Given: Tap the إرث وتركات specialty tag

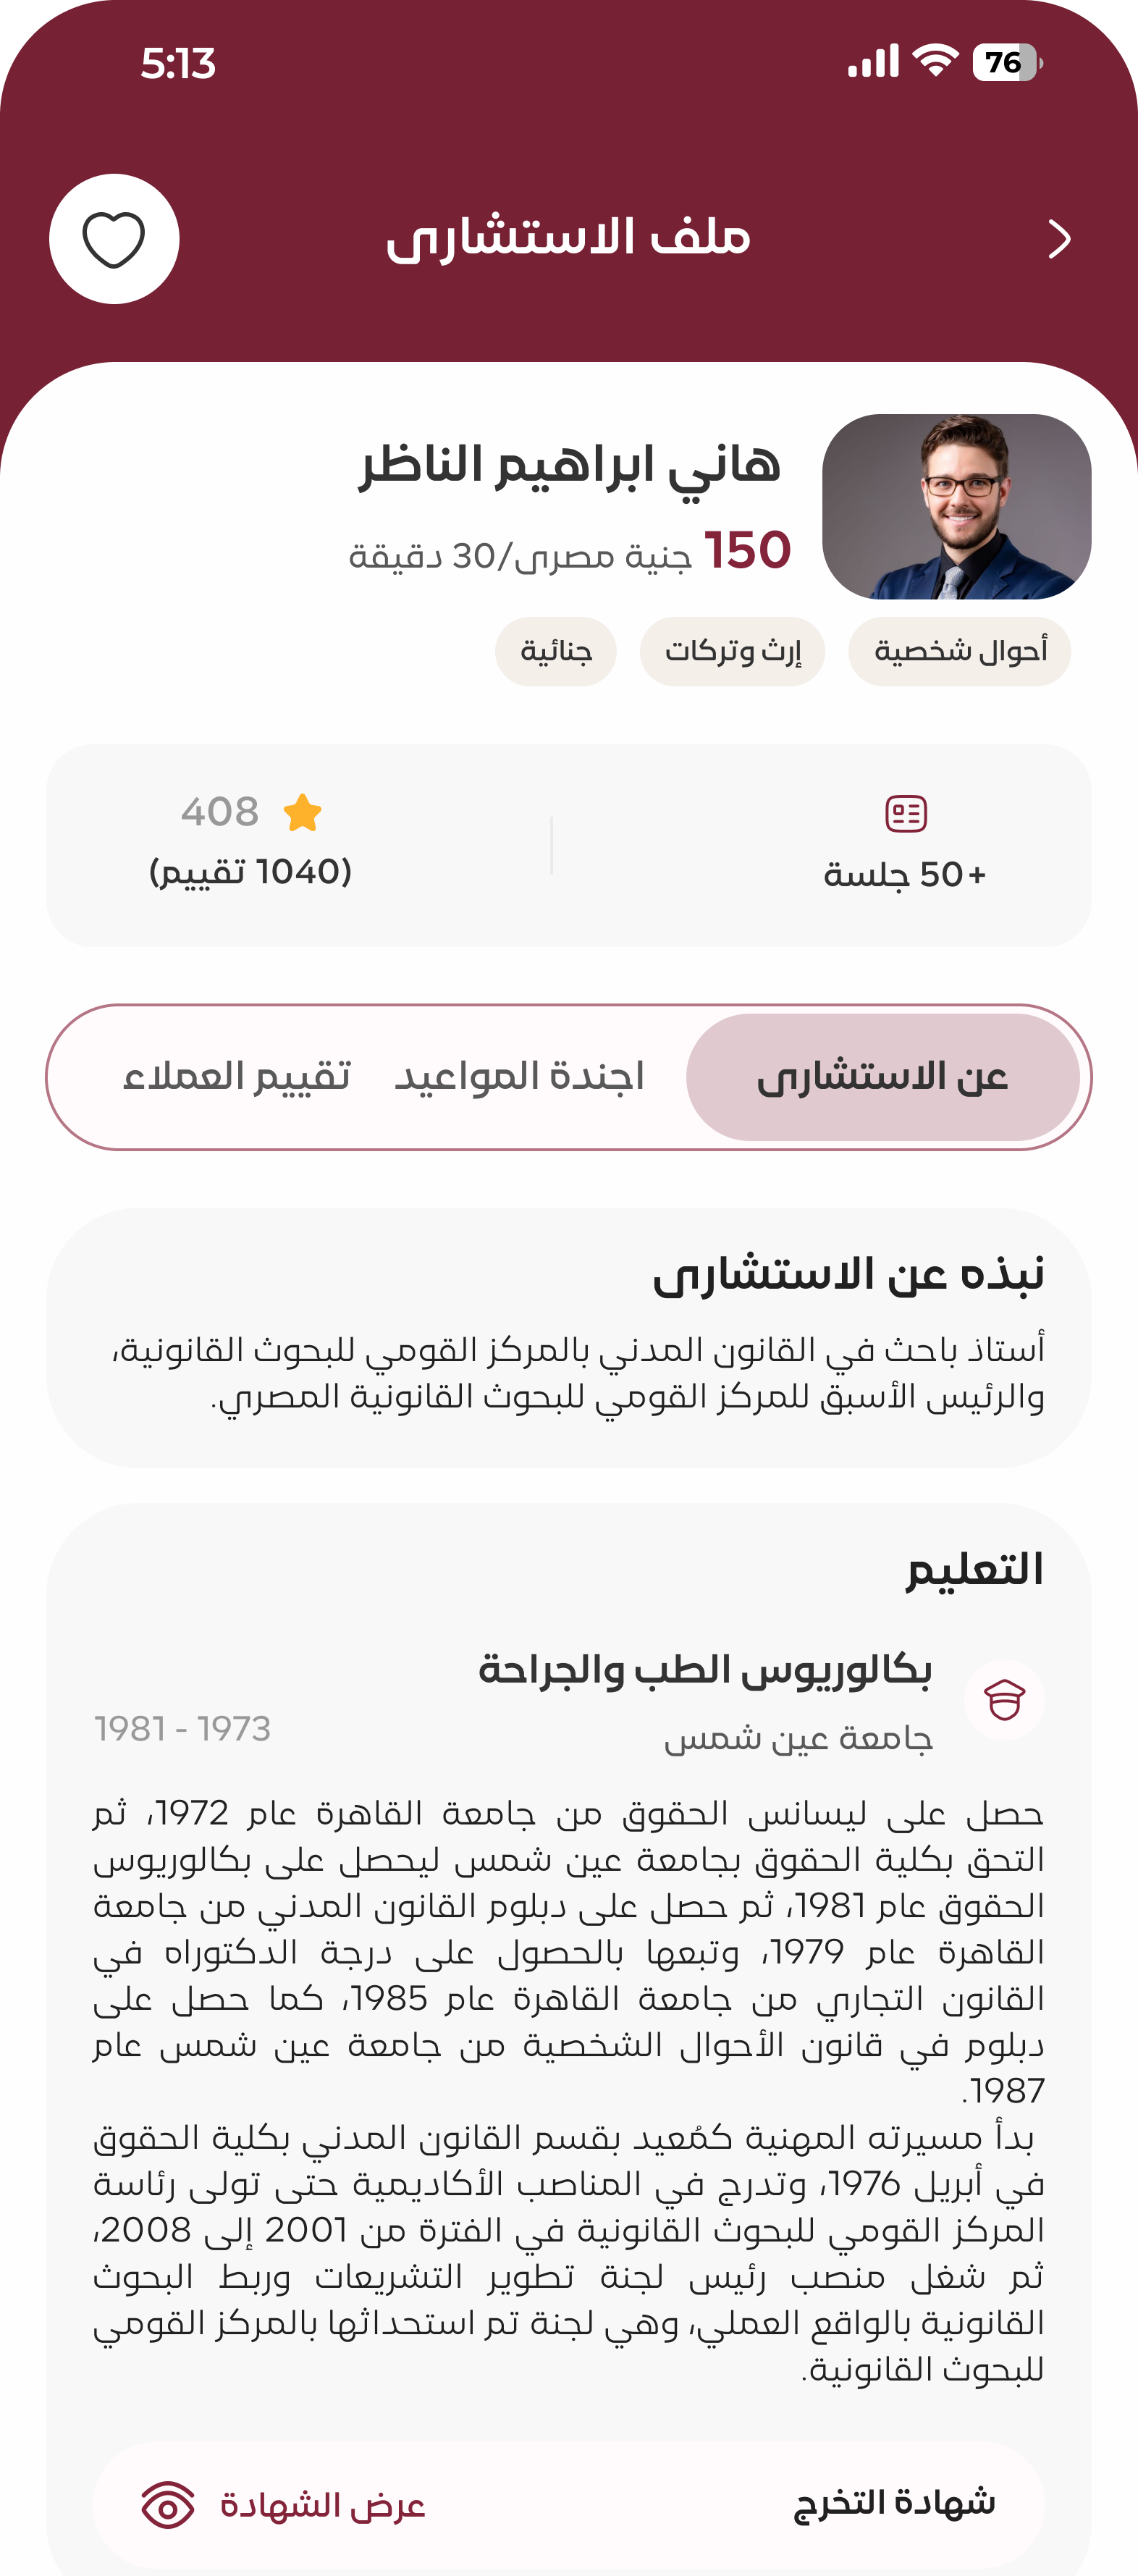Looking at the screenshot, I should 732,652.
